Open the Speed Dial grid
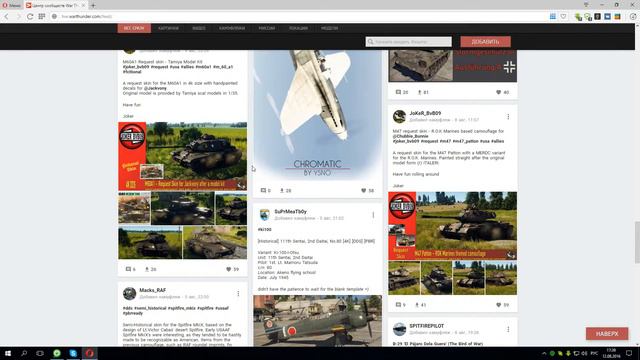This screenshot has width=640, height=360. [42, 16]
